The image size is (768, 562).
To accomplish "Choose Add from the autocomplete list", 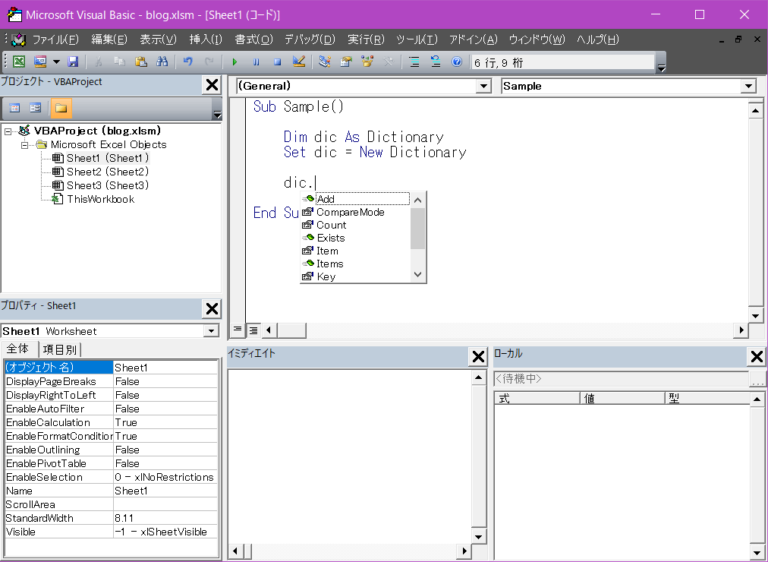I will pos(356,199).
